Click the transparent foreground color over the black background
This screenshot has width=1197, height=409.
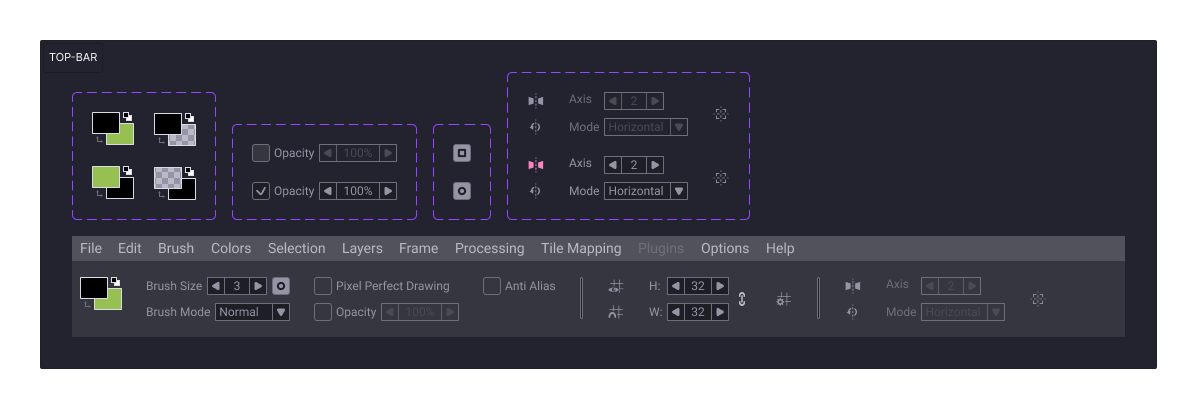[x=167, y=176]
